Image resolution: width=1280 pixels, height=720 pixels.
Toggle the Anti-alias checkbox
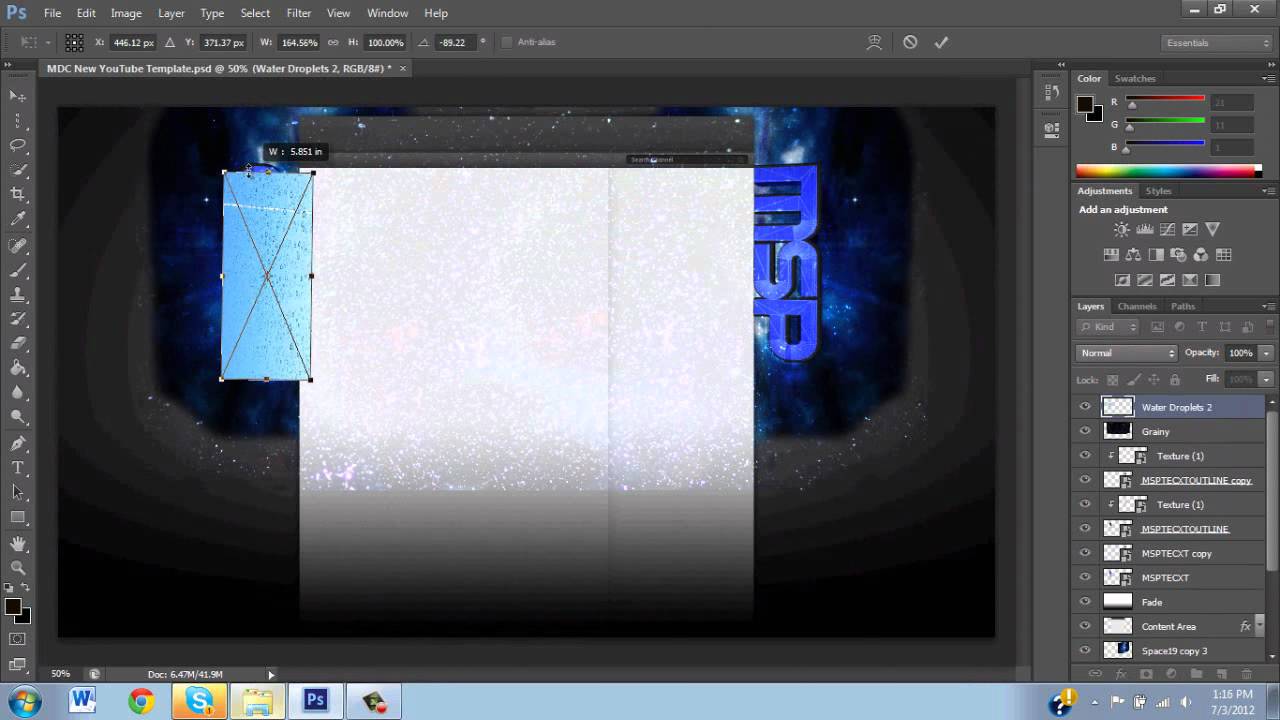506,42
